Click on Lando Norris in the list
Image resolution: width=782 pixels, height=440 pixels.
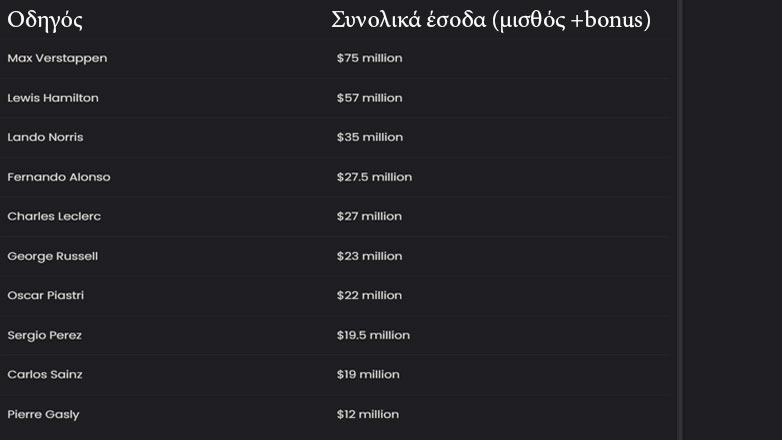click(45, 137)
